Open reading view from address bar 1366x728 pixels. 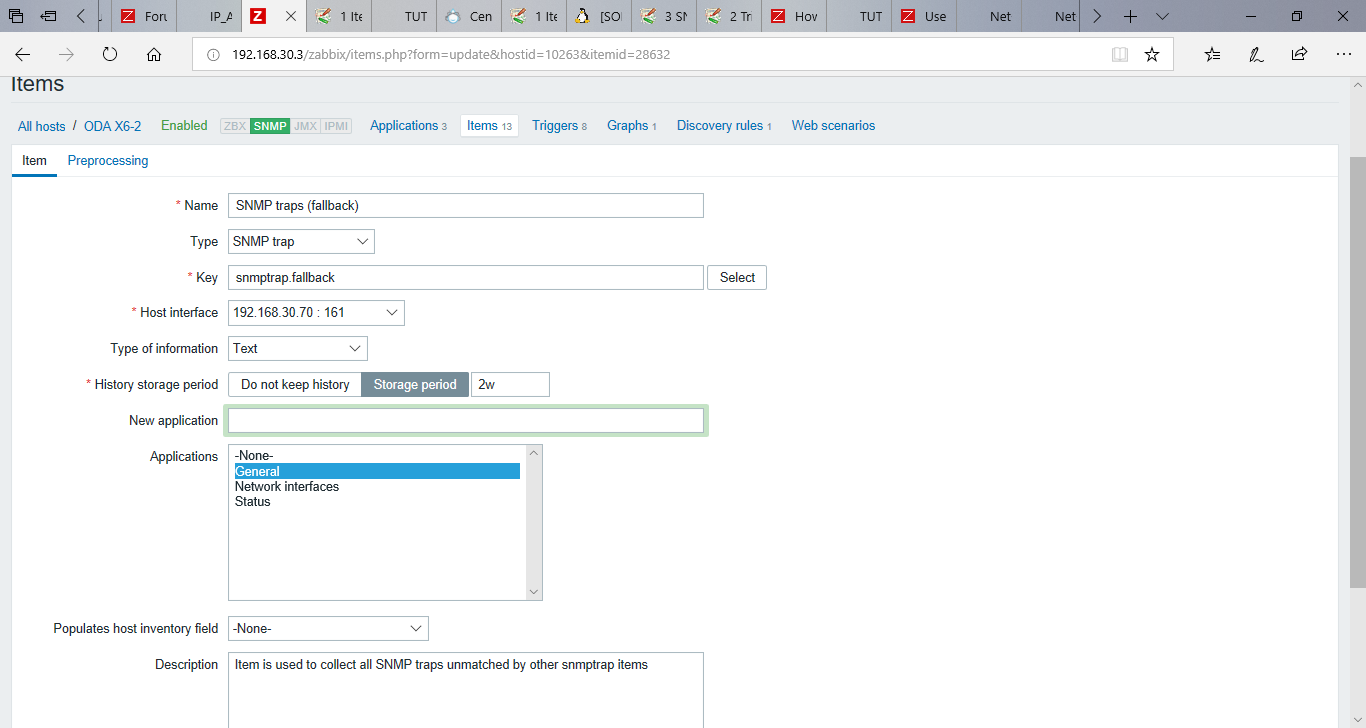1120,55
